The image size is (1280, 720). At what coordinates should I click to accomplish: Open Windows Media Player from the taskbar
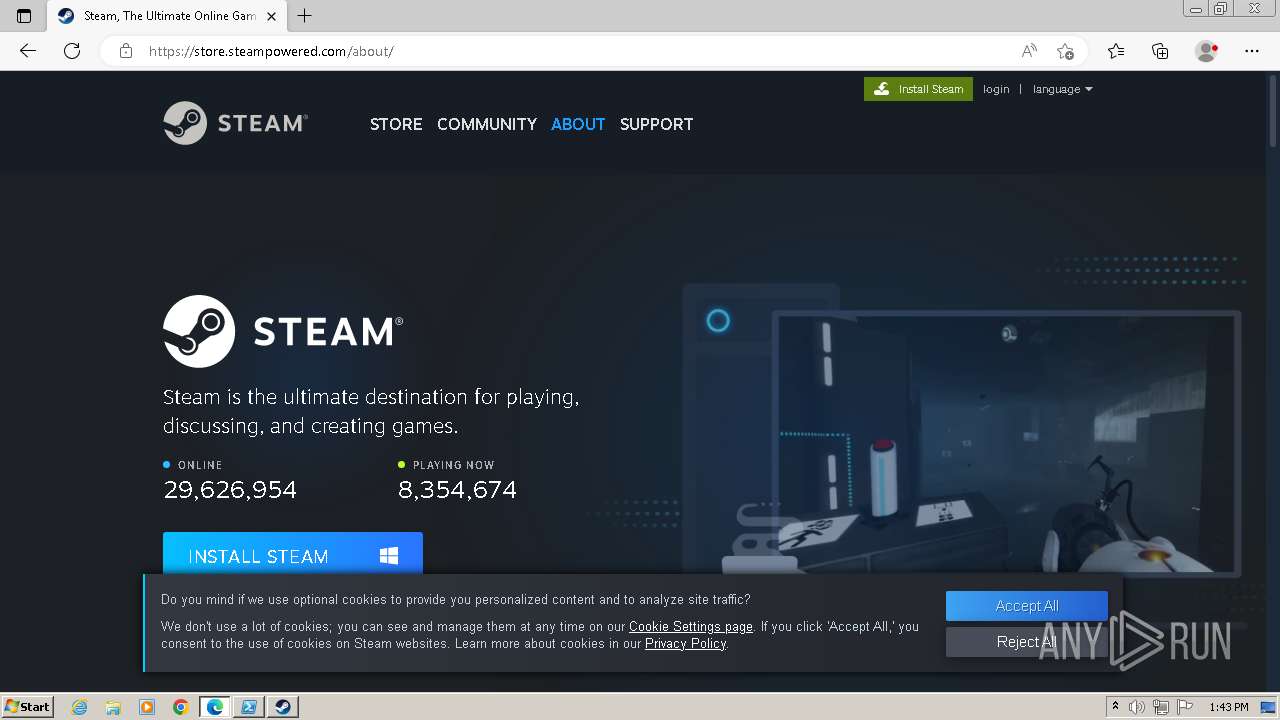coord(147,707)
